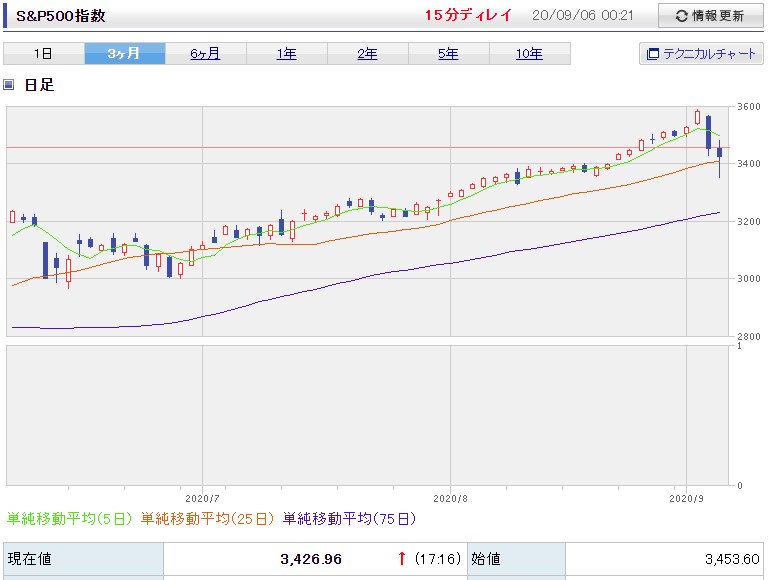Click the 3600 price axis label

[749, 107]
